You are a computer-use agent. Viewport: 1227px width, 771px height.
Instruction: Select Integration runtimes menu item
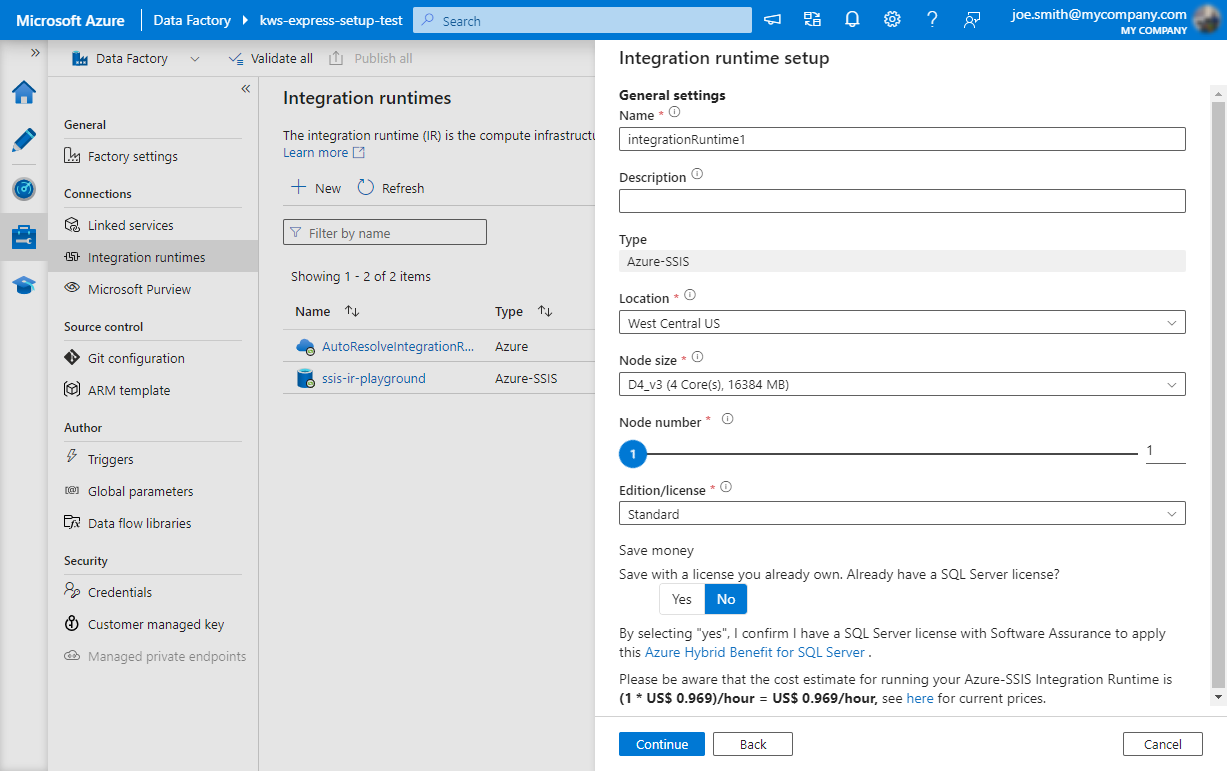pyautogui.click(x=153, y=257)
